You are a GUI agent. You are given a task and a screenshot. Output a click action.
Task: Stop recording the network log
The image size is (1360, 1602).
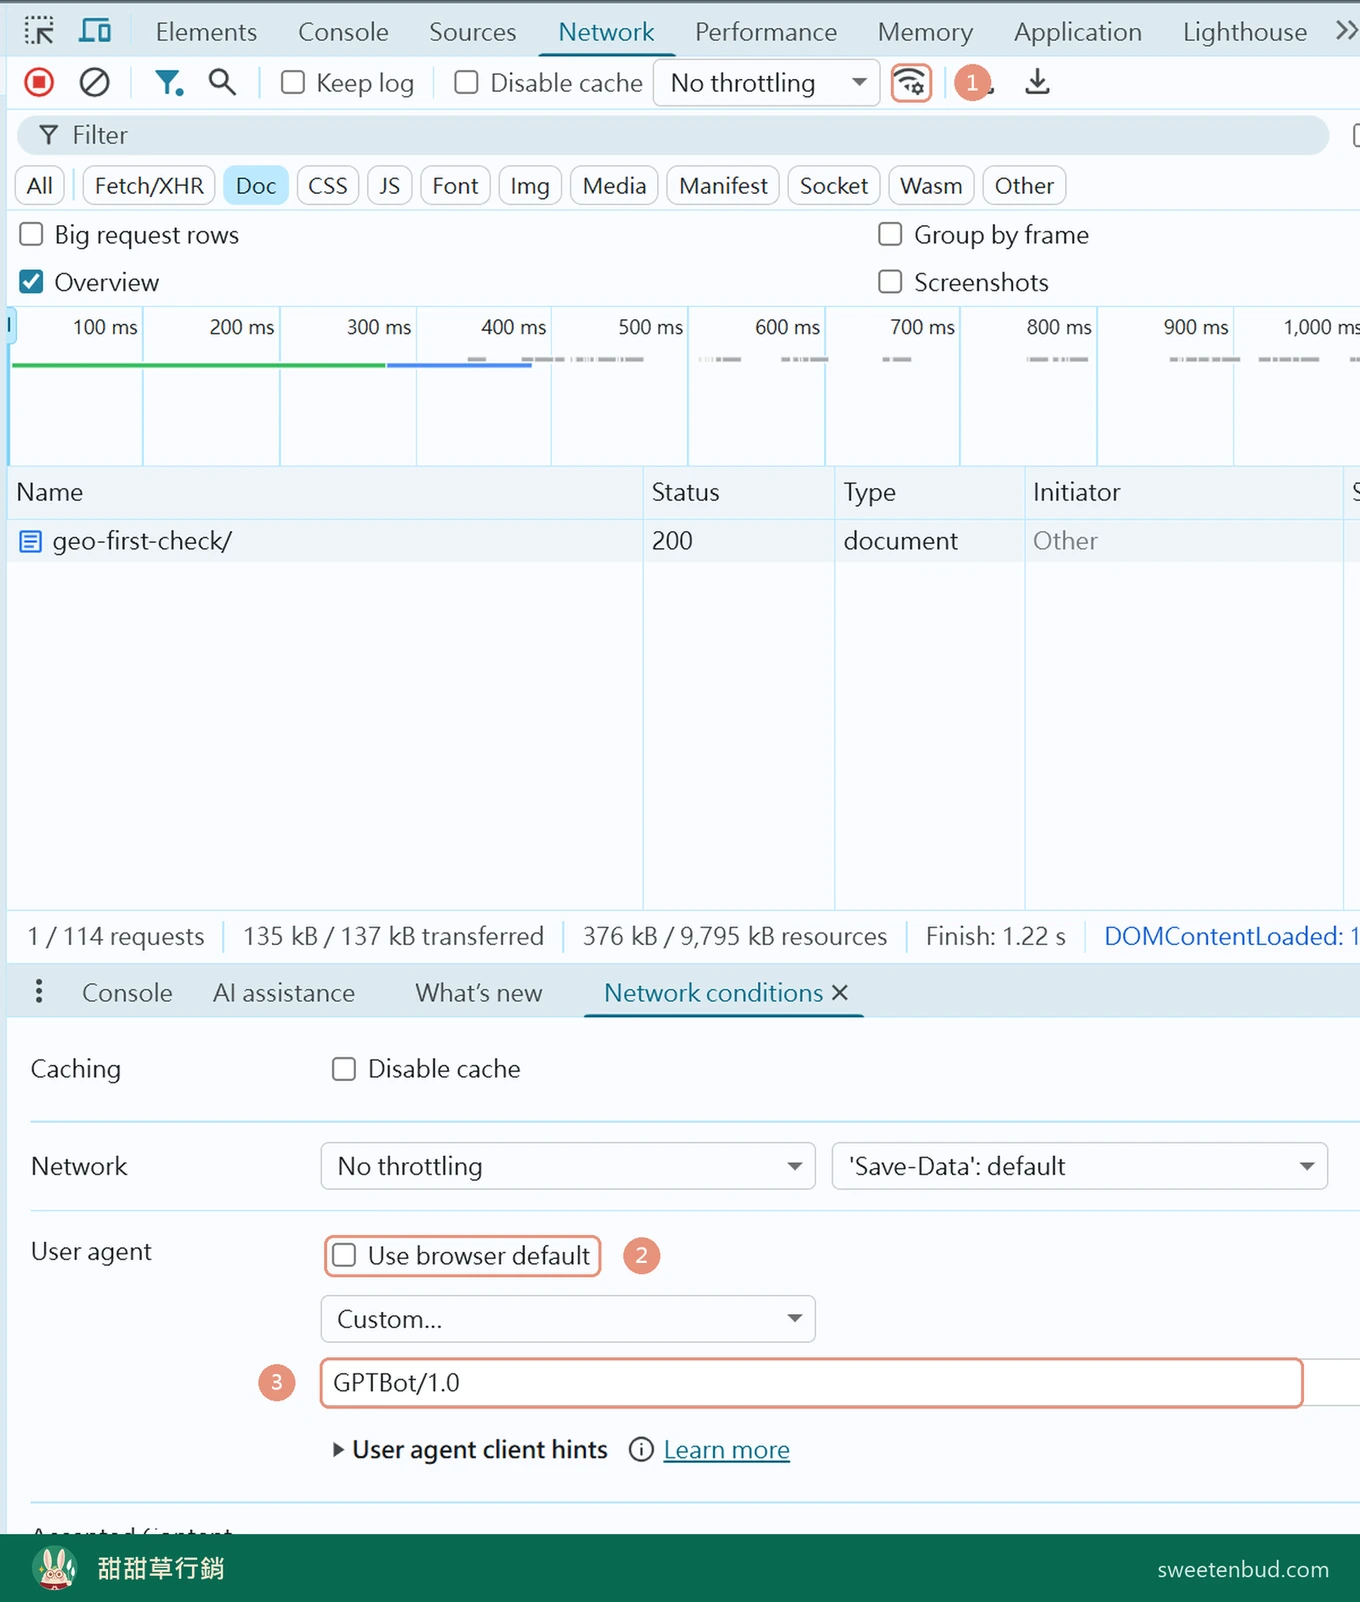tap(39, 82)
